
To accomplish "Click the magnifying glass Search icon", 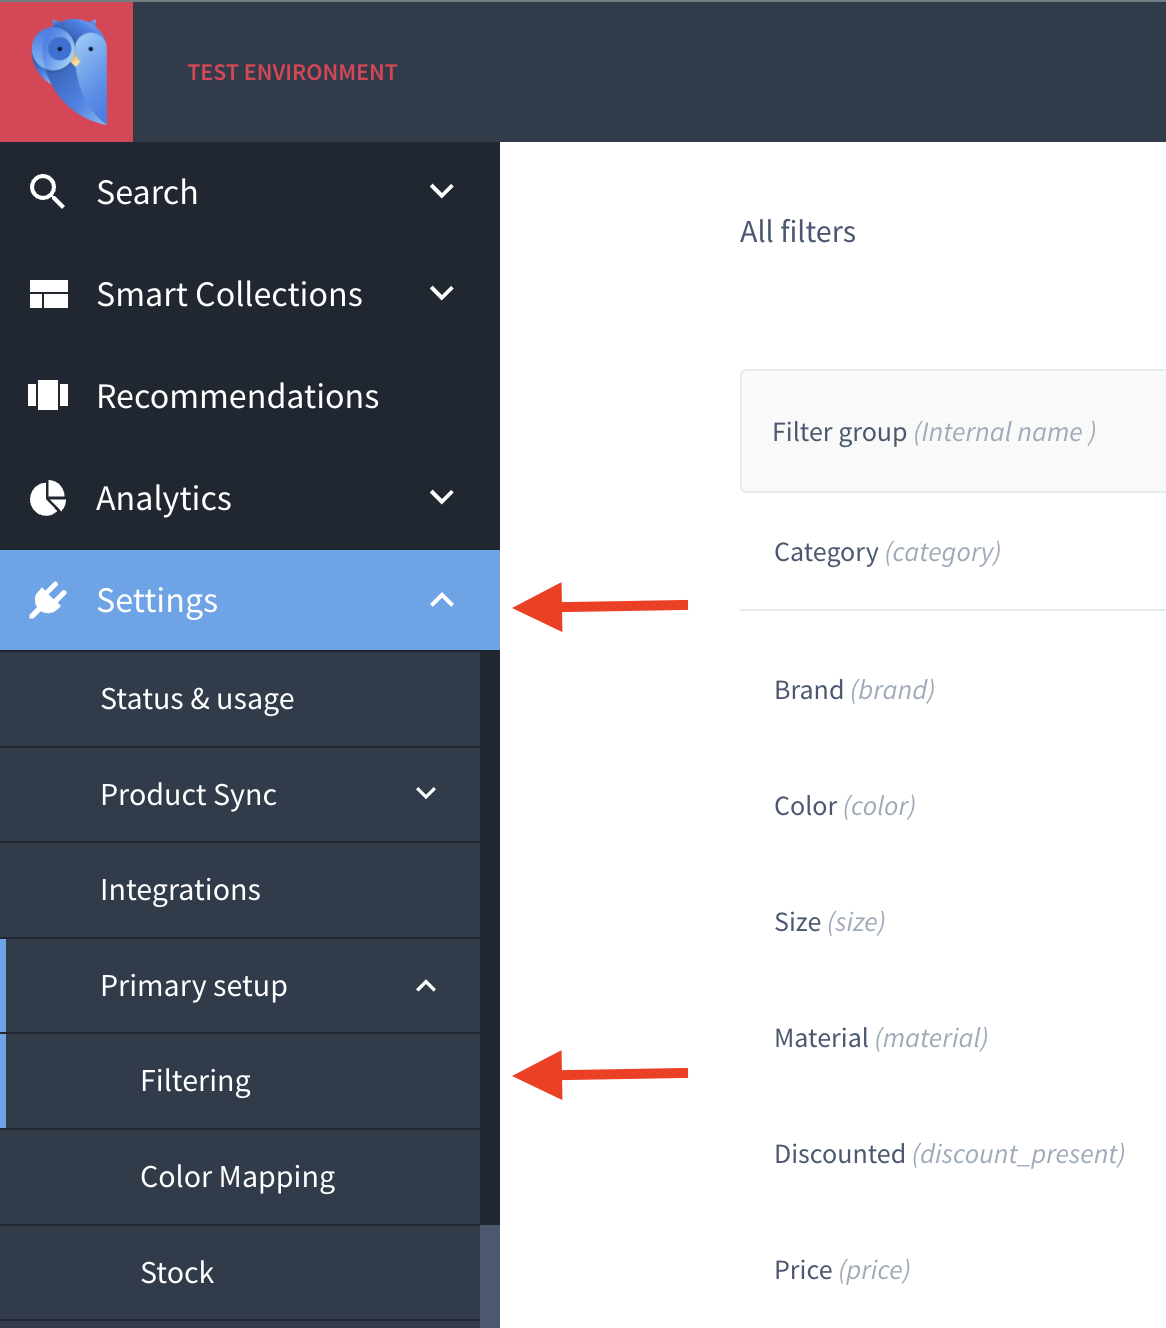I will (x=47, y=191).
